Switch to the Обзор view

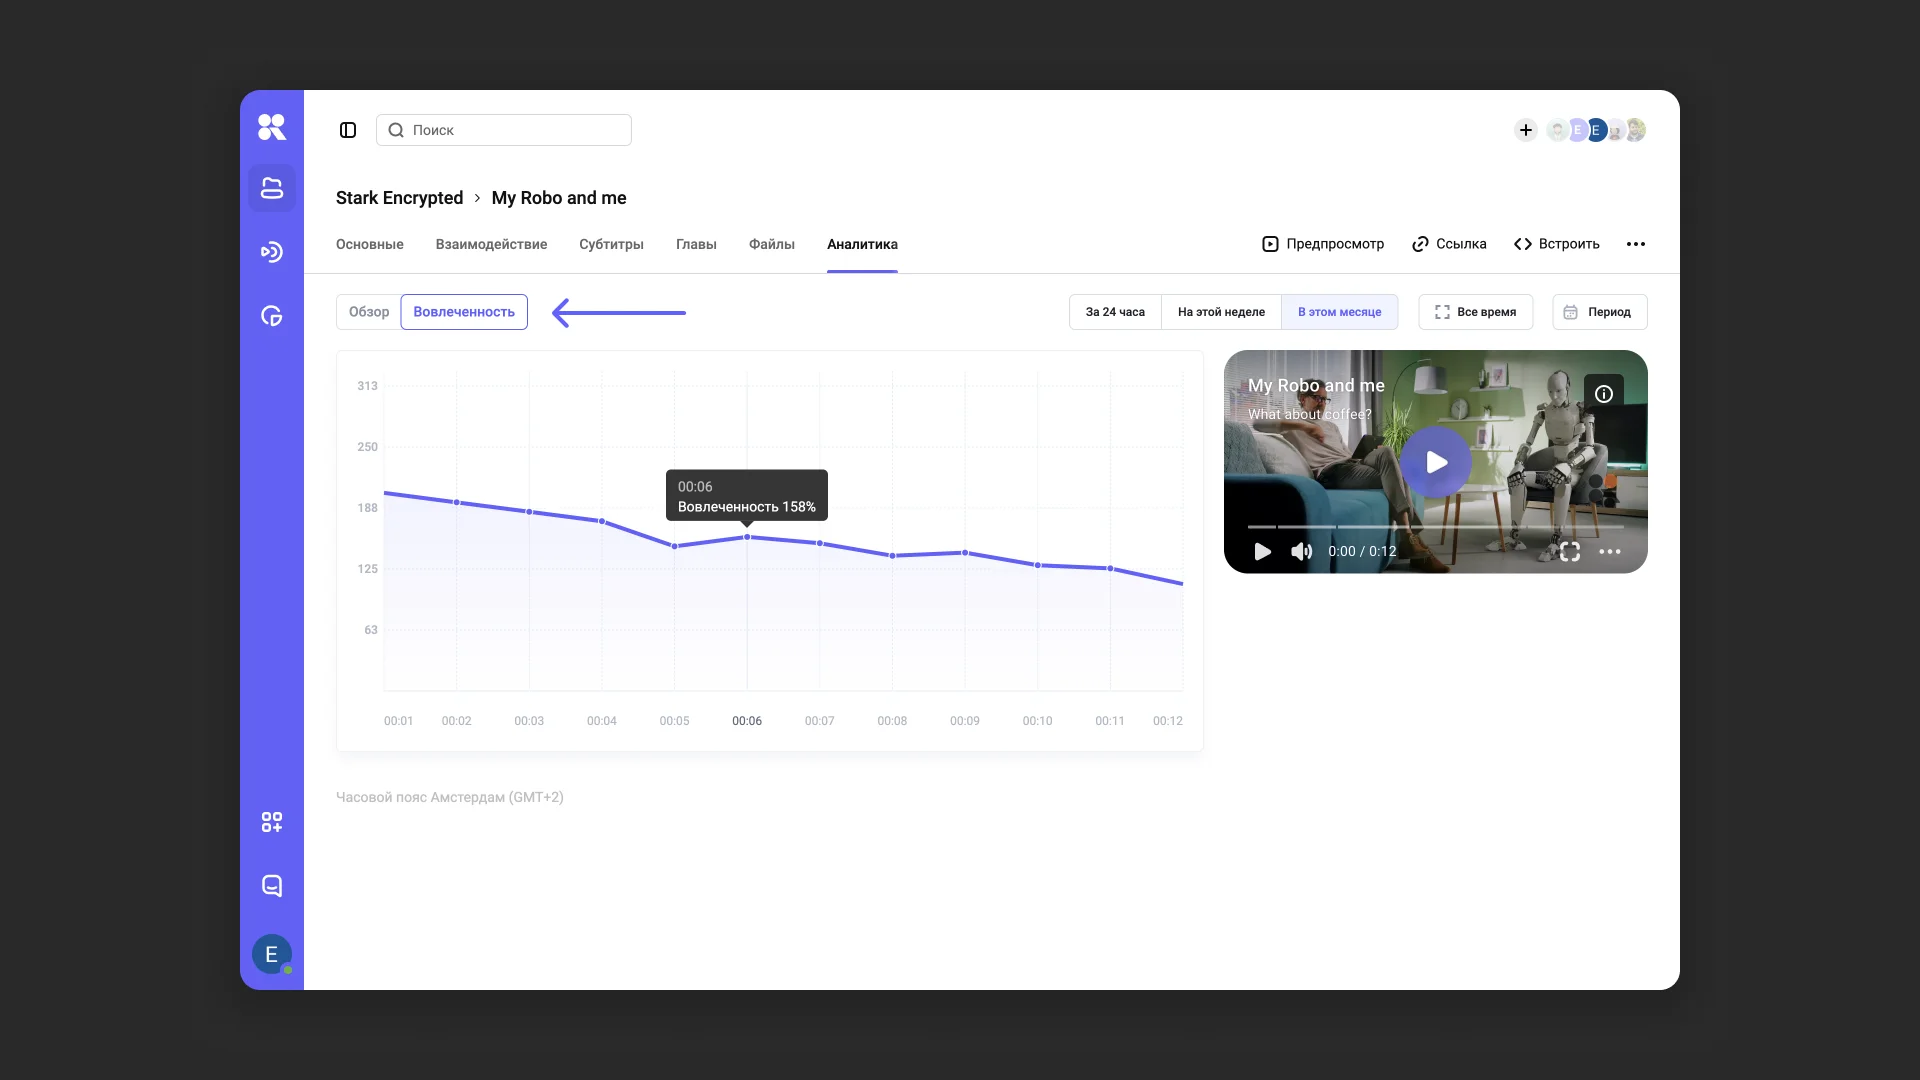tap(368, 312)
